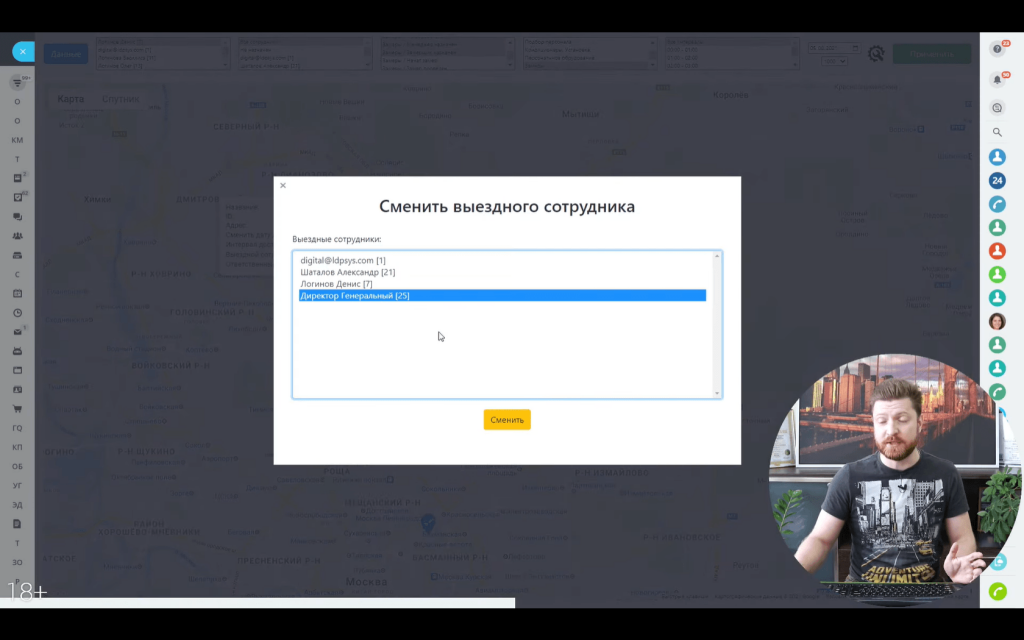This screenshot has width=1024, height=640.
Task: Open the chat bubbles icon in left sidebar
Action: pyautogui.click(x=18, y=216)
